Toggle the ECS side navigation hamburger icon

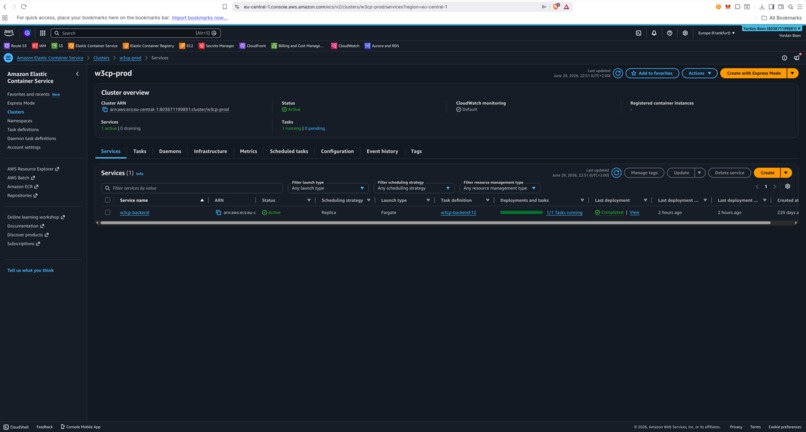pos(8,58)
